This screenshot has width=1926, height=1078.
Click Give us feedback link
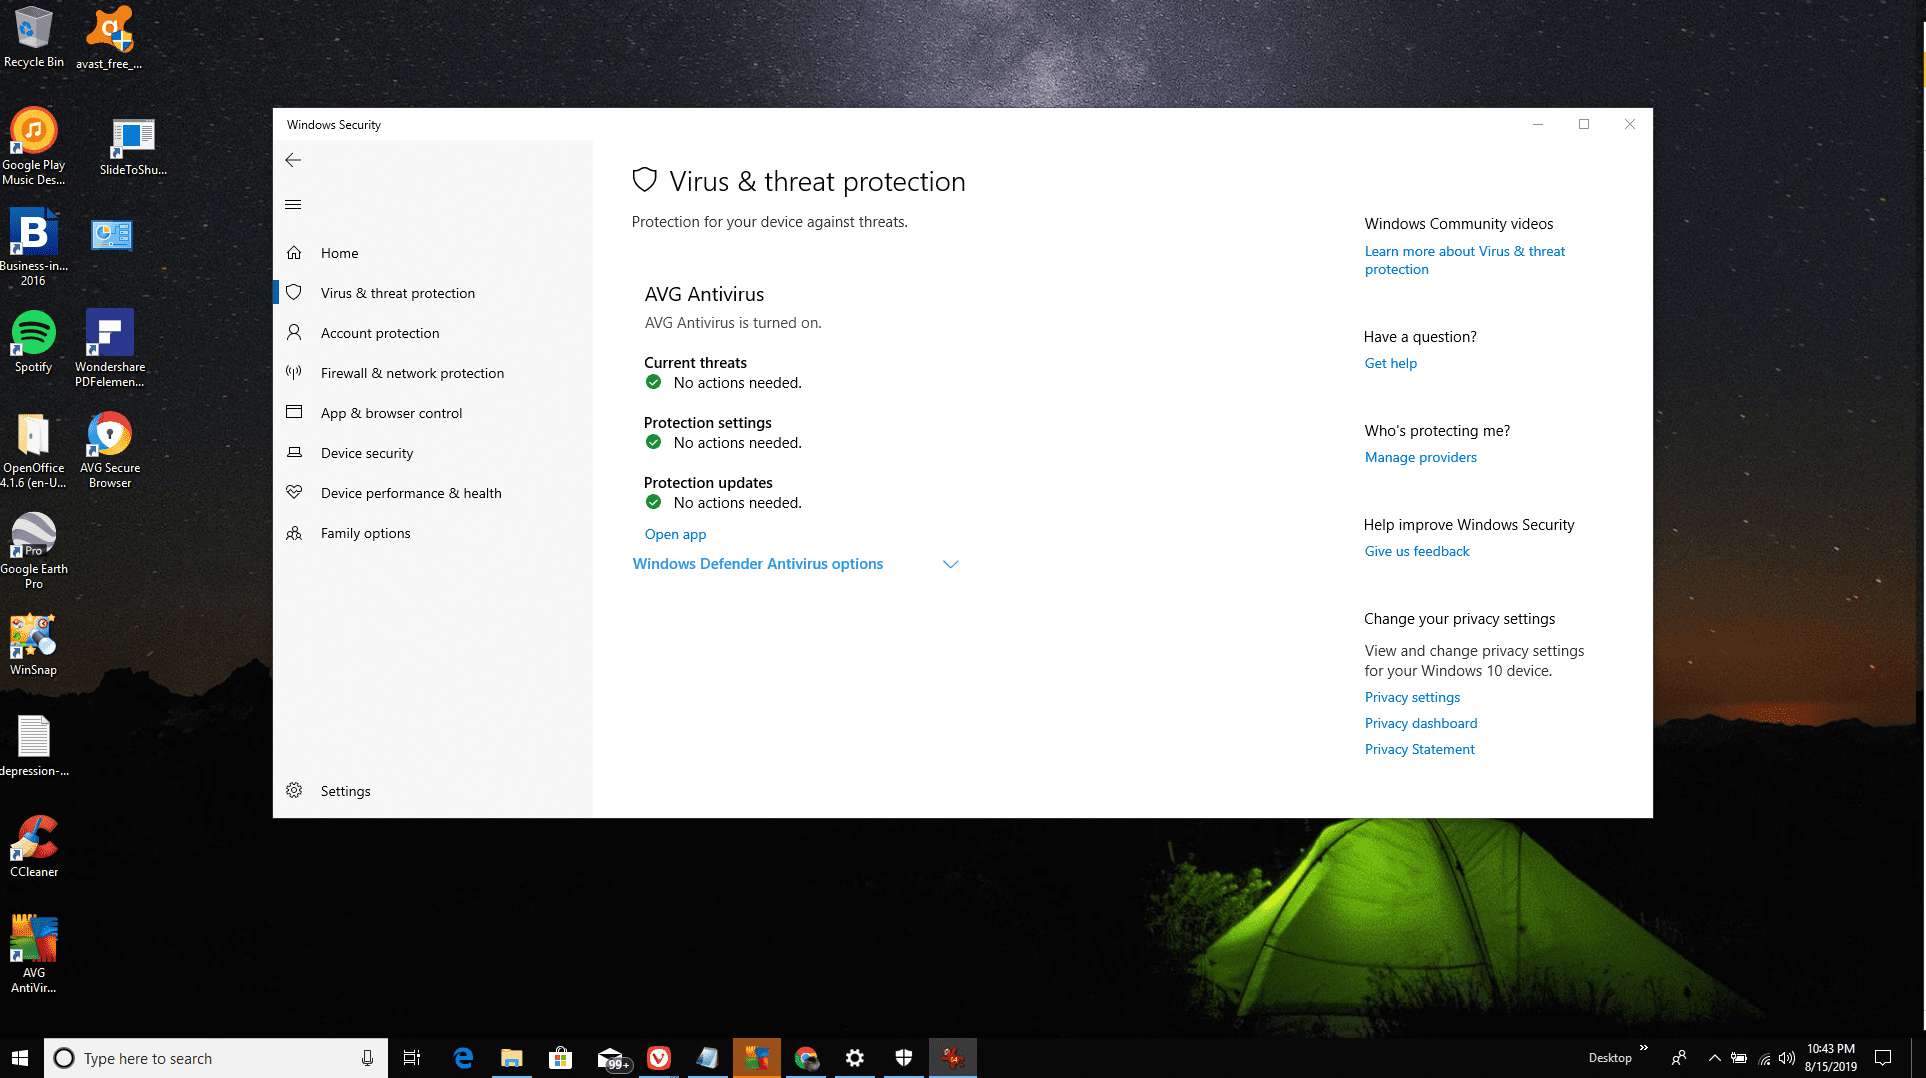[1417, 551]
